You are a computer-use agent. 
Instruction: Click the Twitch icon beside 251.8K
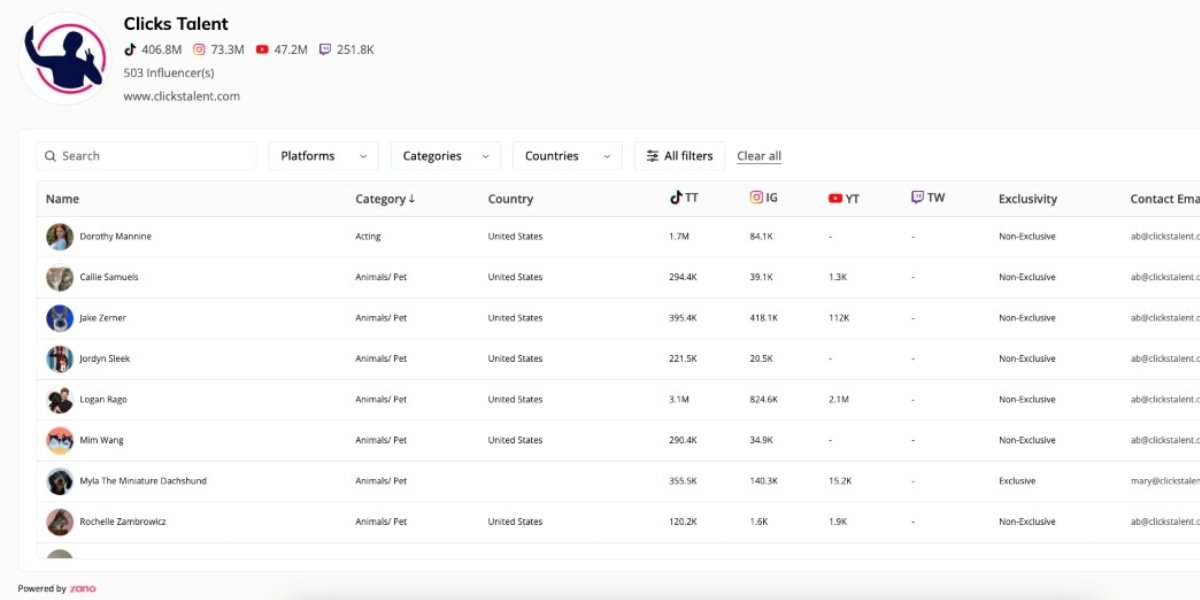325,49
